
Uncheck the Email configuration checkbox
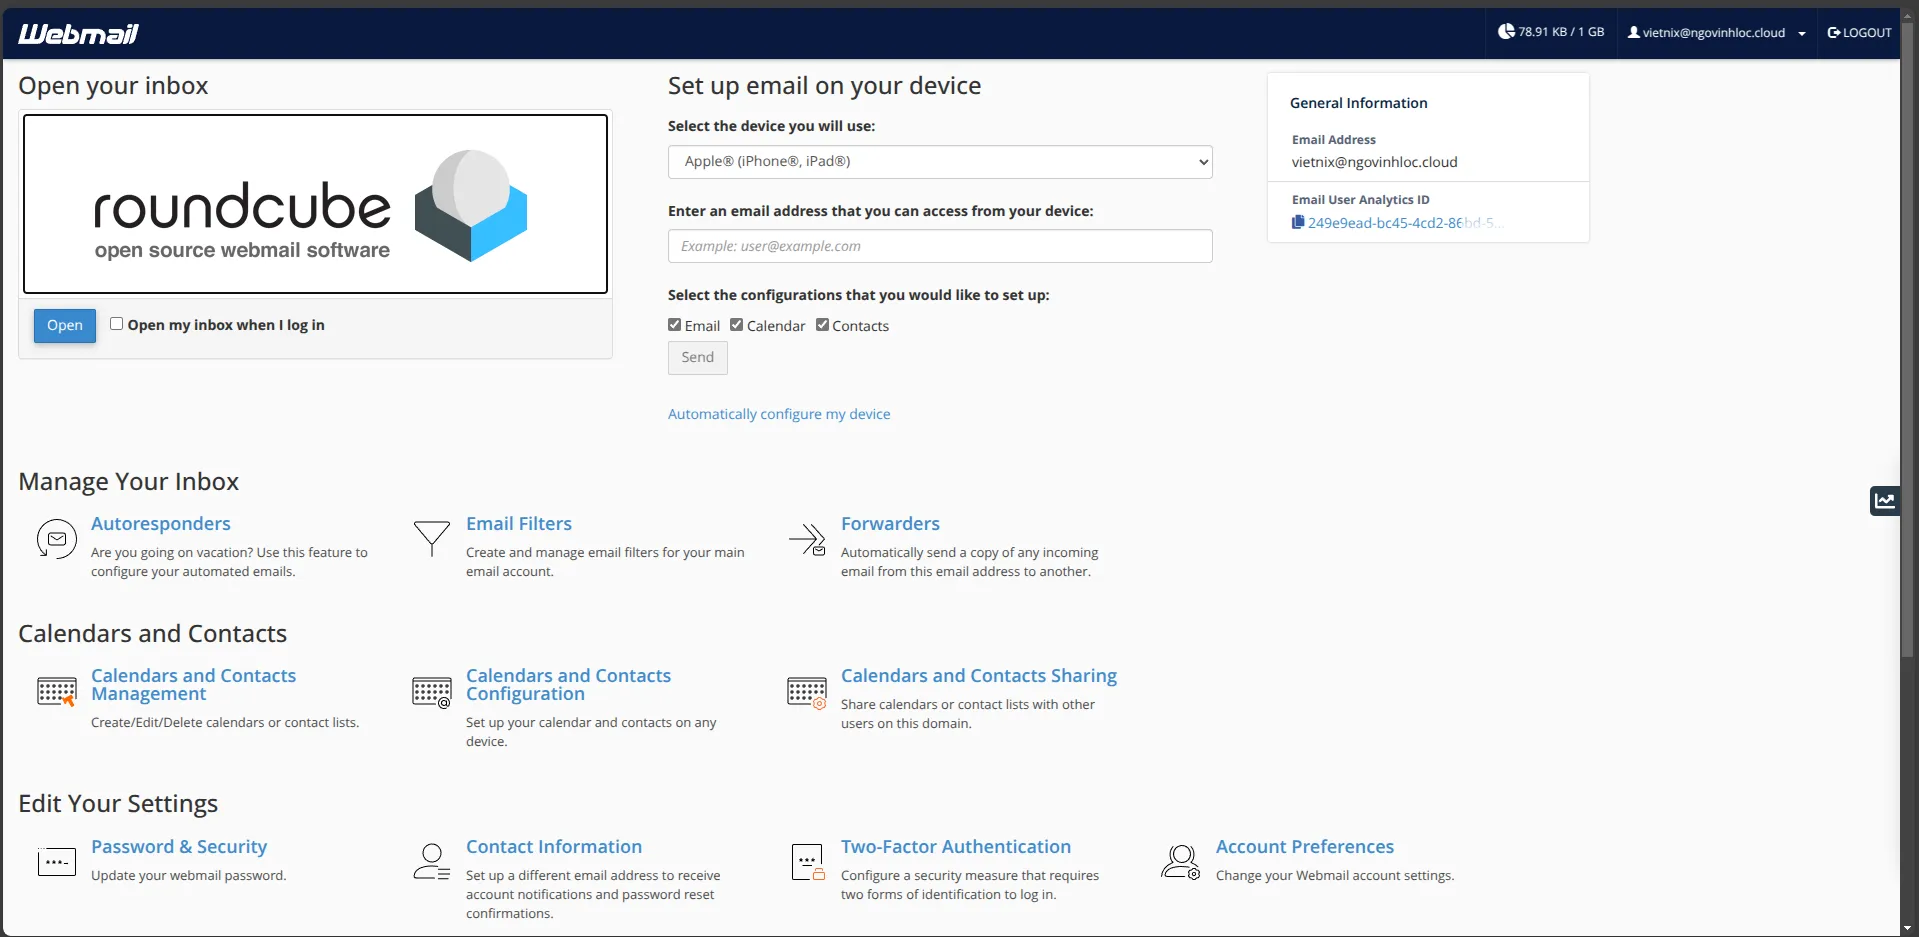[x=675, y=325]
